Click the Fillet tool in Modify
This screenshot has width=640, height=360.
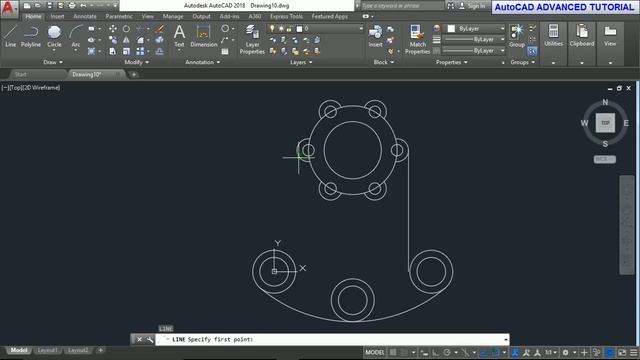tap(140, 40)
